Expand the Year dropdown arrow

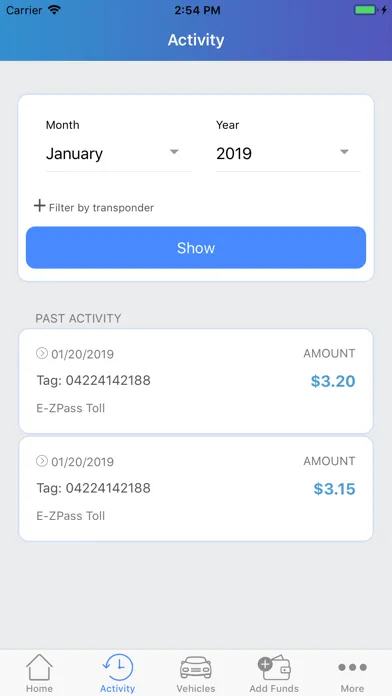[344, 152]
